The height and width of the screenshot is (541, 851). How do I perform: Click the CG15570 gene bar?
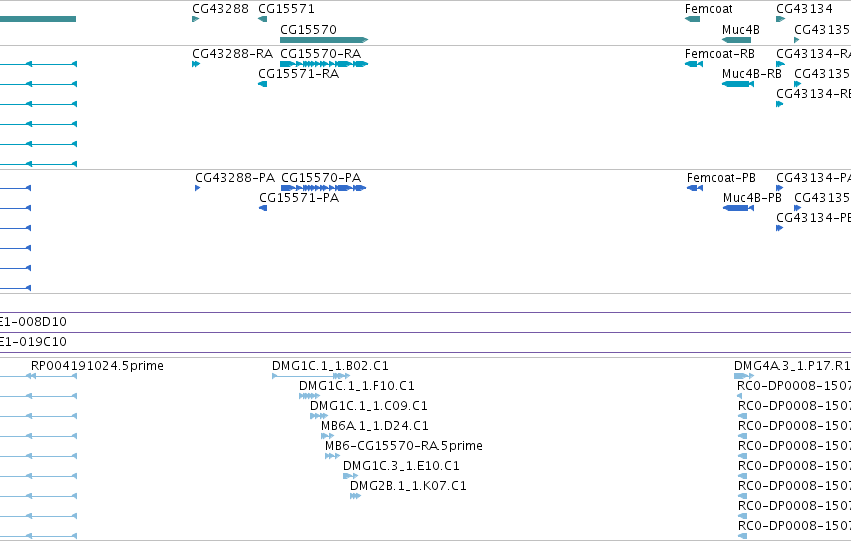tap(324, 40)
